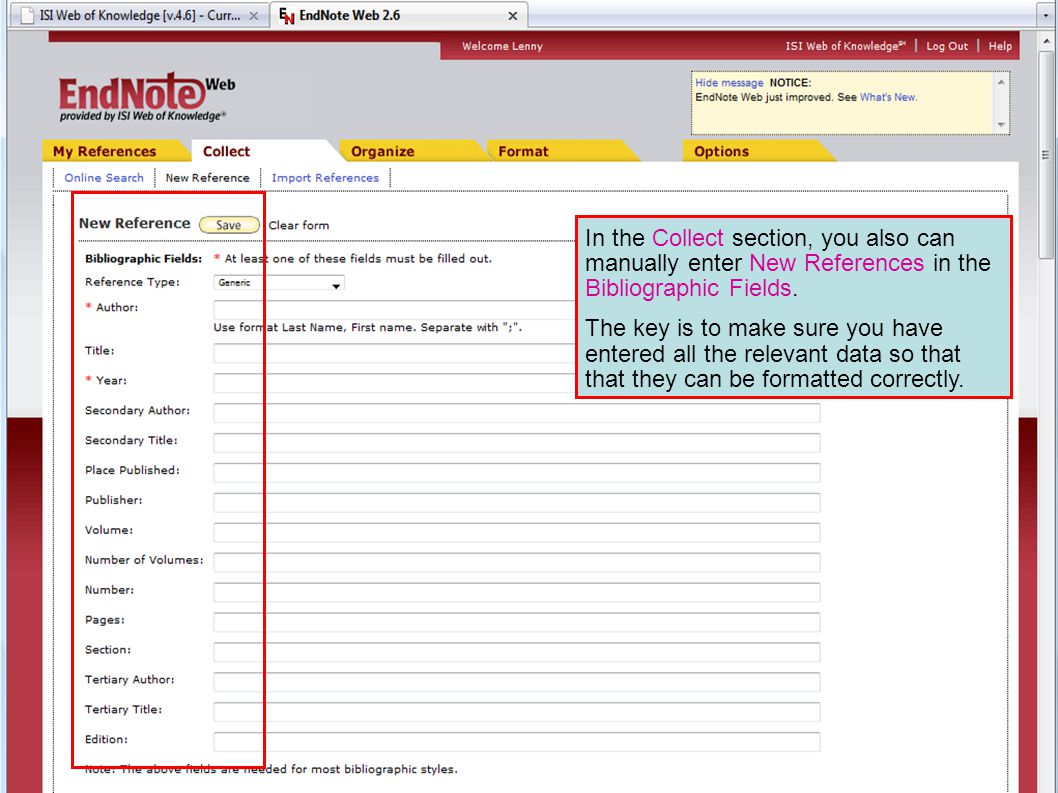The height and width of the screenshot is (793, 1058).
Task: Go to Online Search sub-tab
Action: [x=104, y=177]
